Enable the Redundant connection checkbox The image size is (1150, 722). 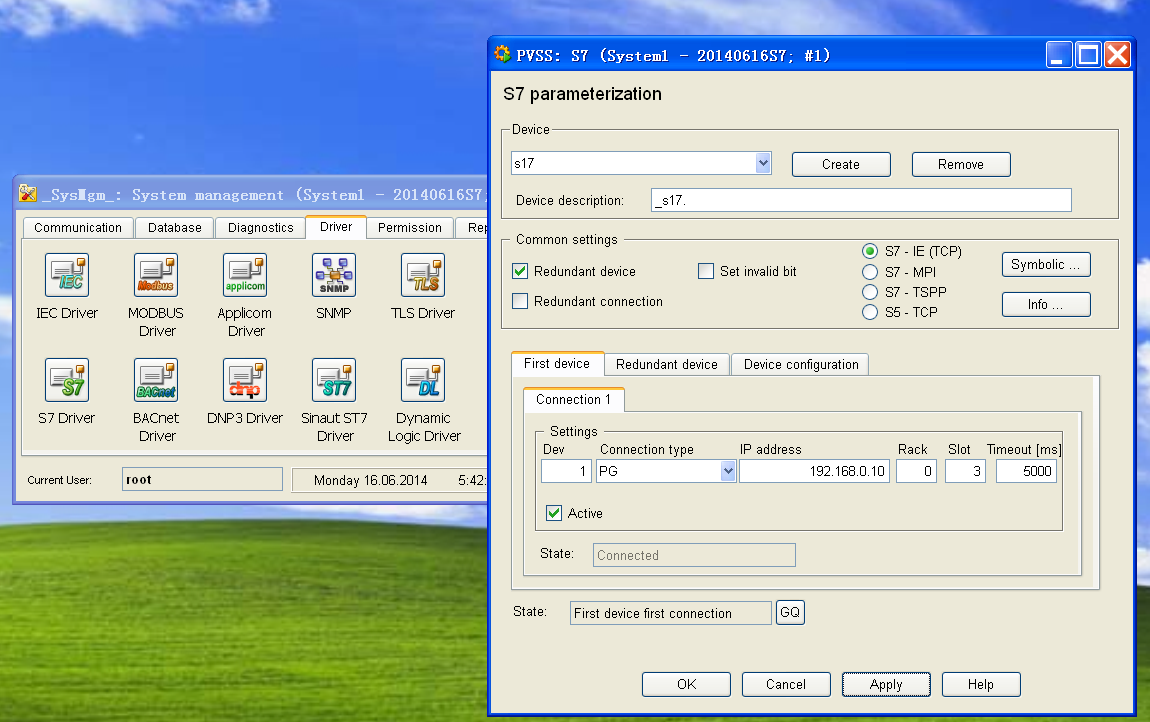(x=520, y=301)
